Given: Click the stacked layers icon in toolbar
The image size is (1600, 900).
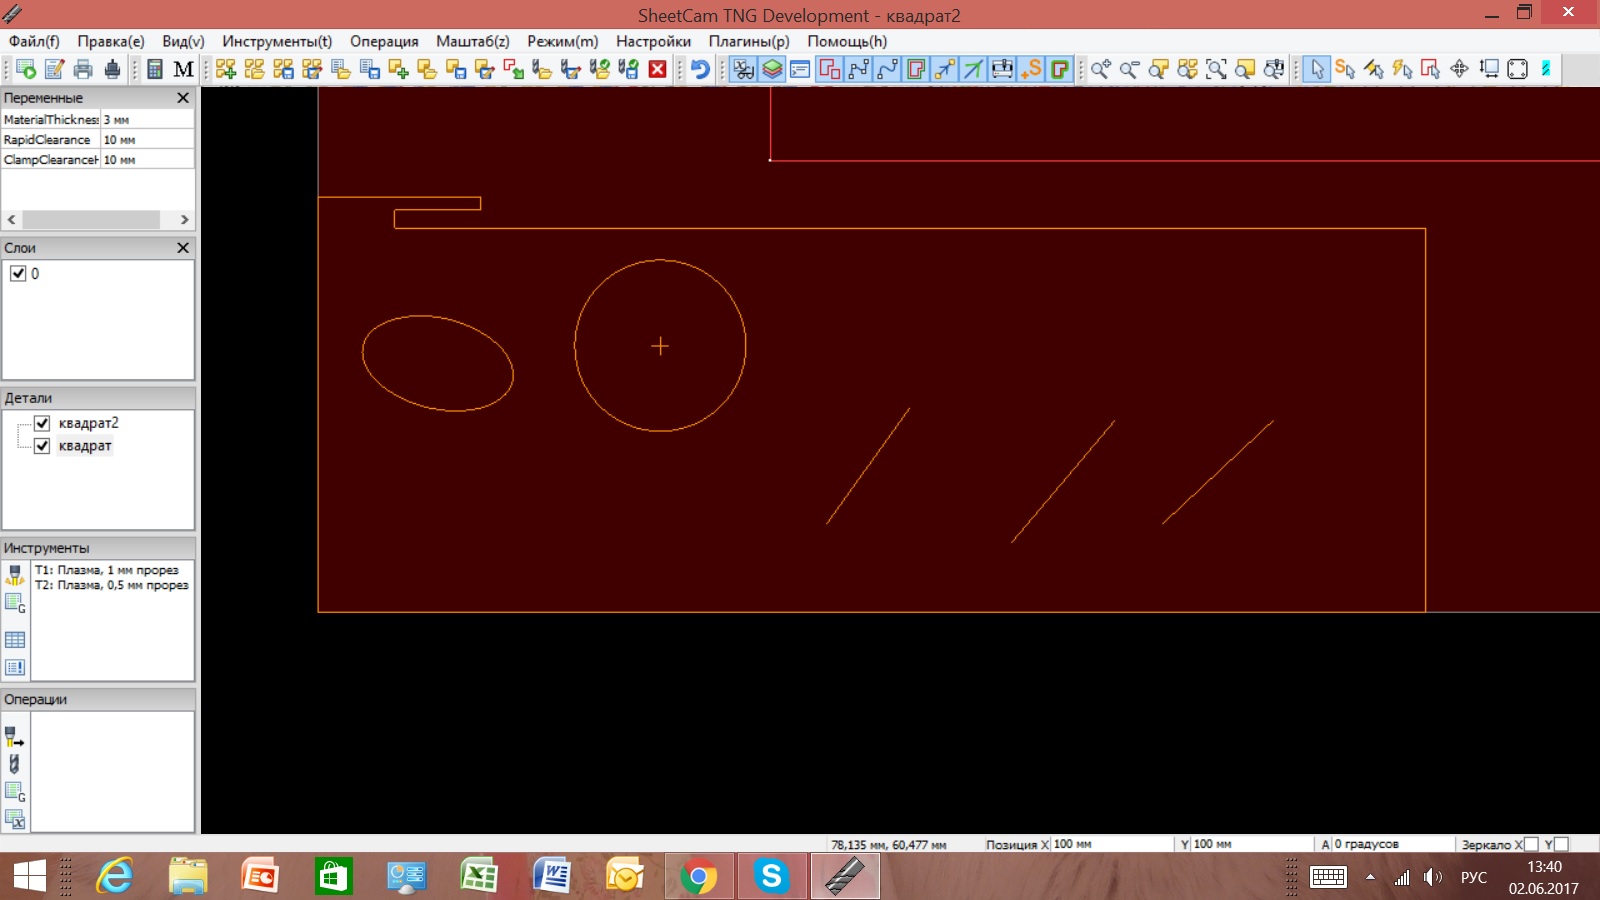Looking at the screenshot, I should click(772, 69).
